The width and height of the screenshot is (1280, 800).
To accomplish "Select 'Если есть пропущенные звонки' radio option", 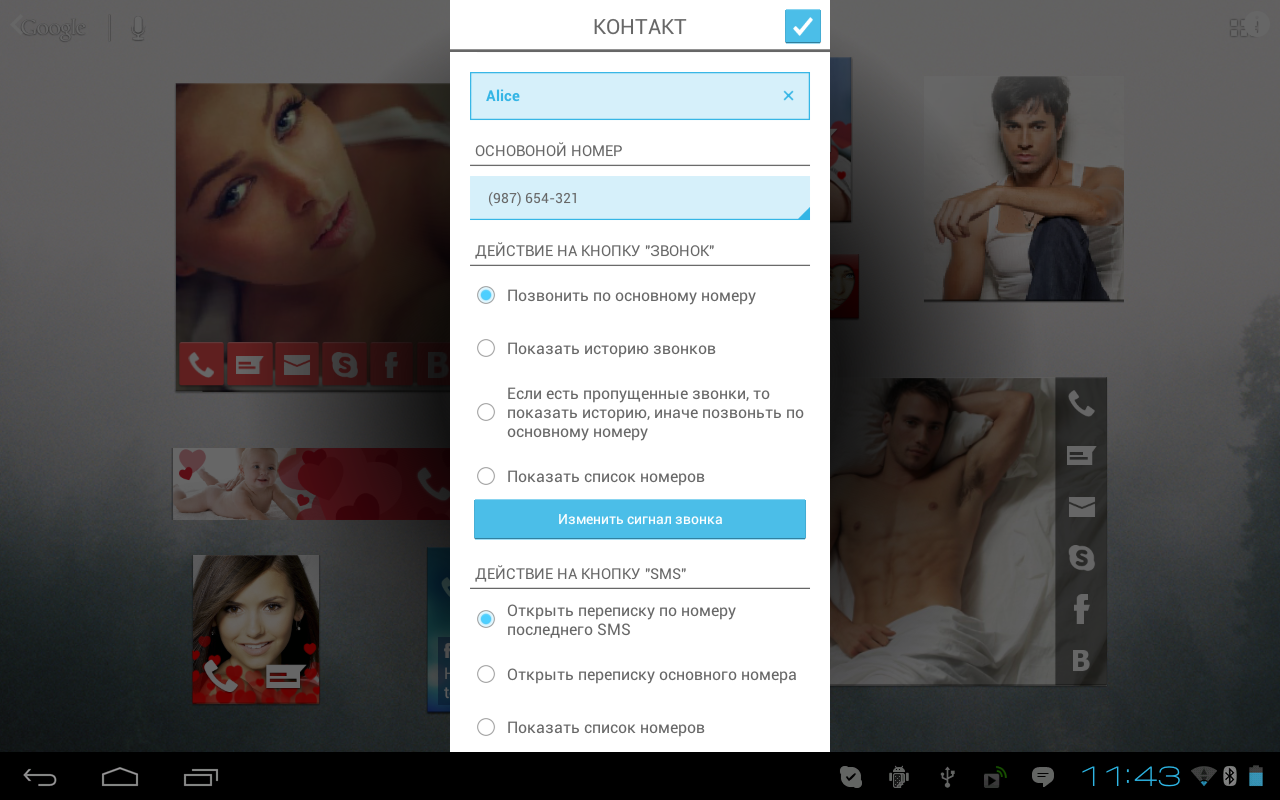I will (x=640, y=412).
